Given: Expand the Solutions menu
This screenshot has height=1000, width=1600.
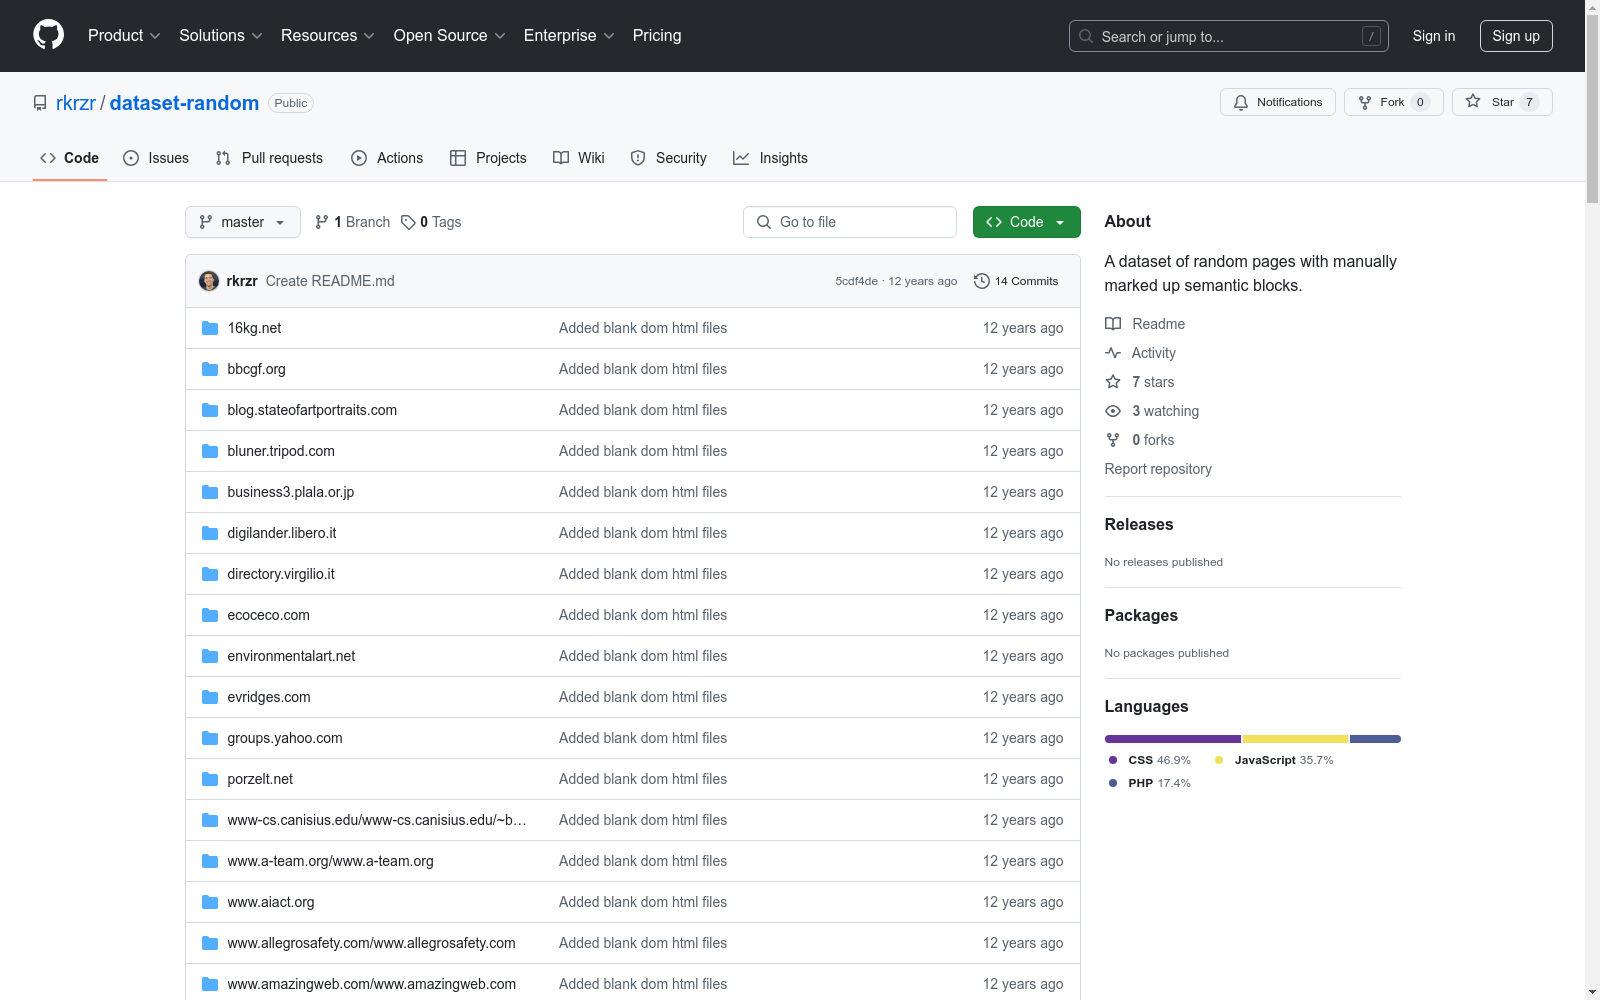Looking at the screenshot, I should 221,36.
